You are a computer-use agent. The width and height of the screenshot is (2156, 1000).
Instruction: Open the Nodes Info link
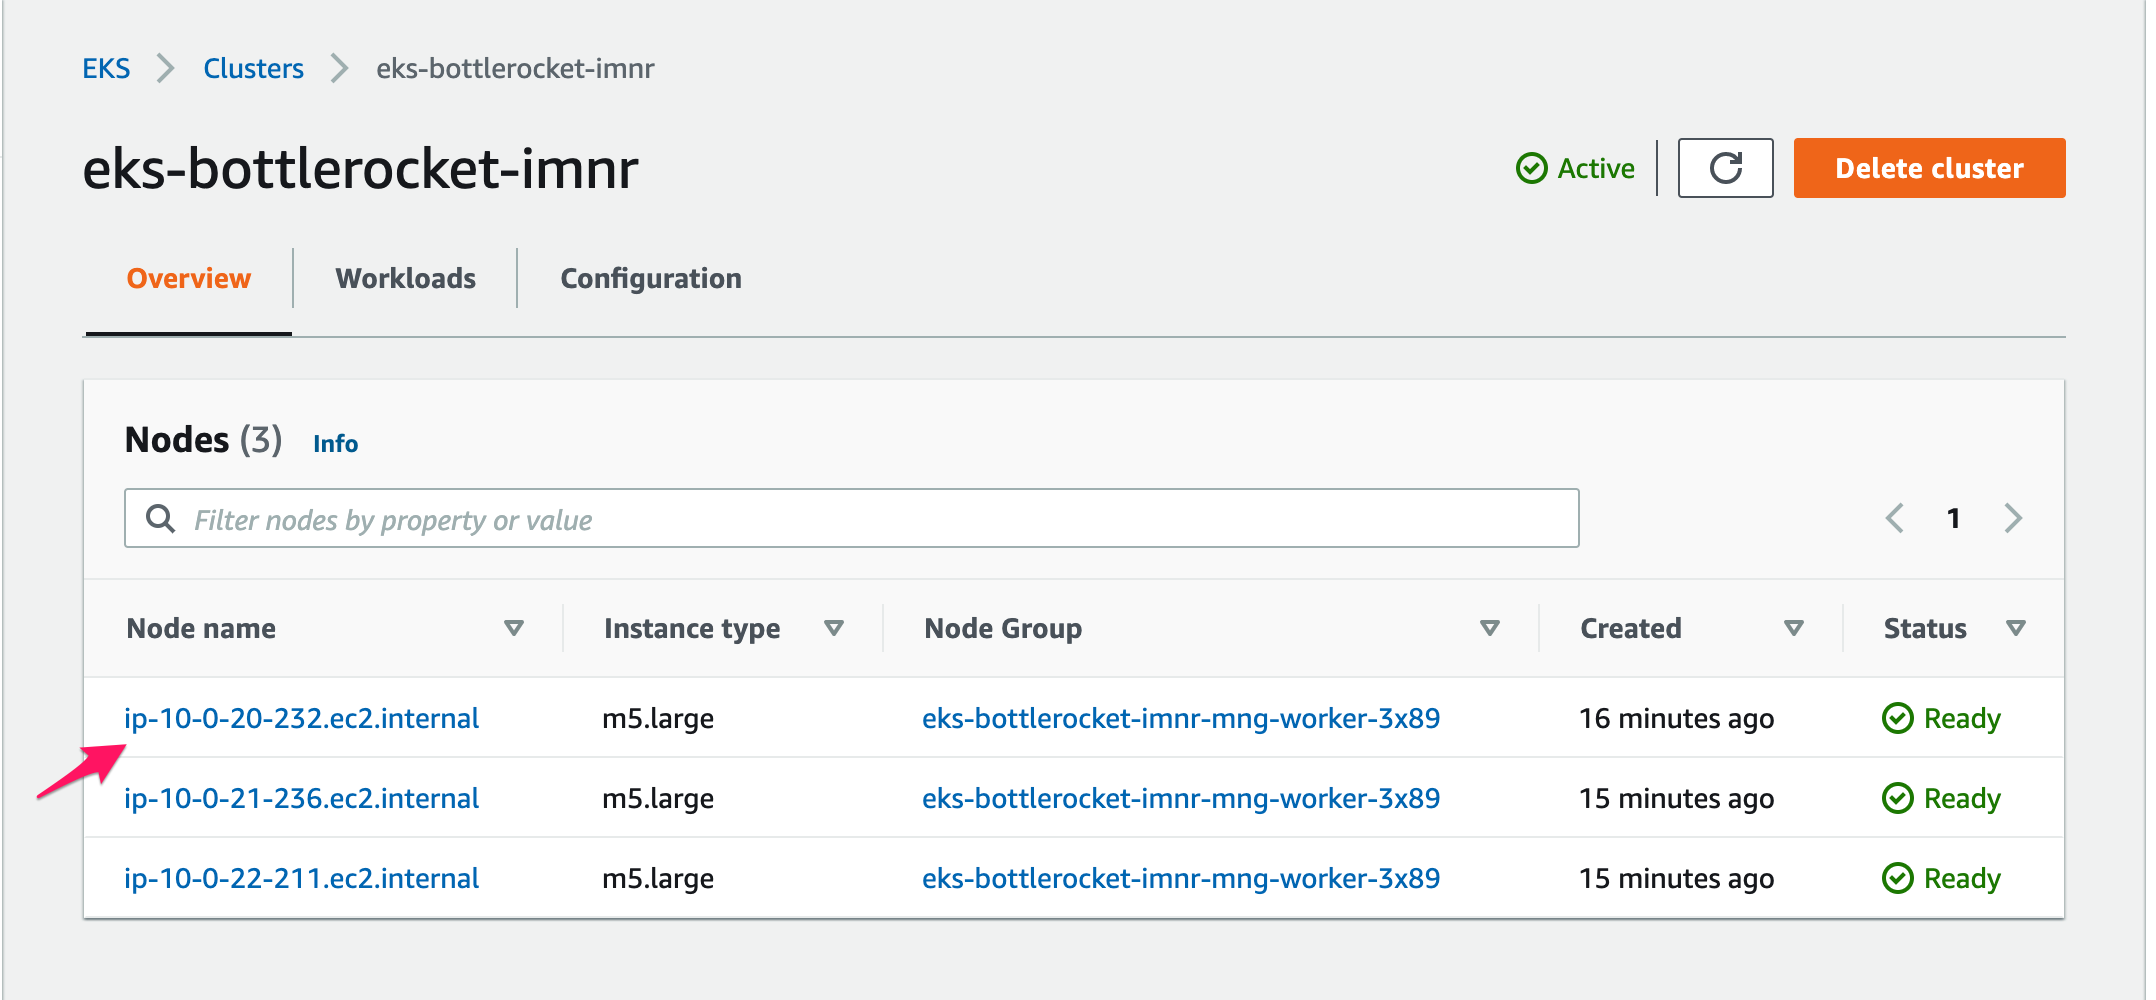click(335, 443)
